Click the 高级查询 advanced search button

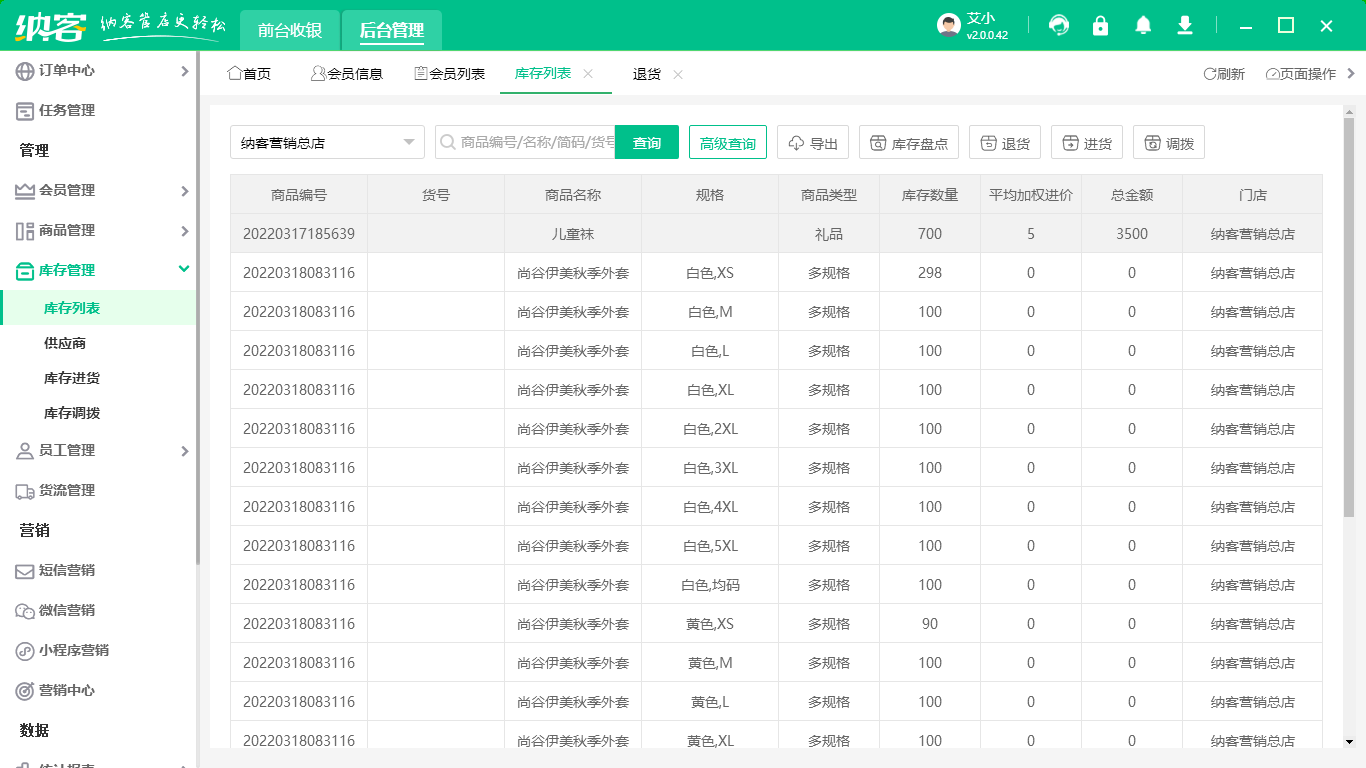coord(727,141)
